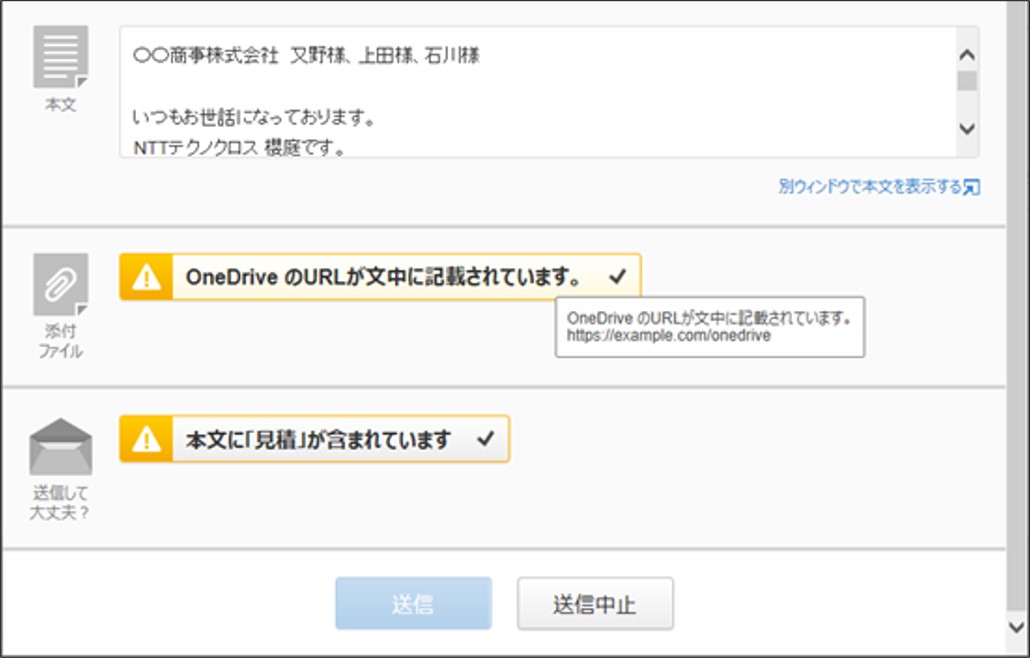
Task: Click inside the 本文 message text area
Action: tap(537, 92)
